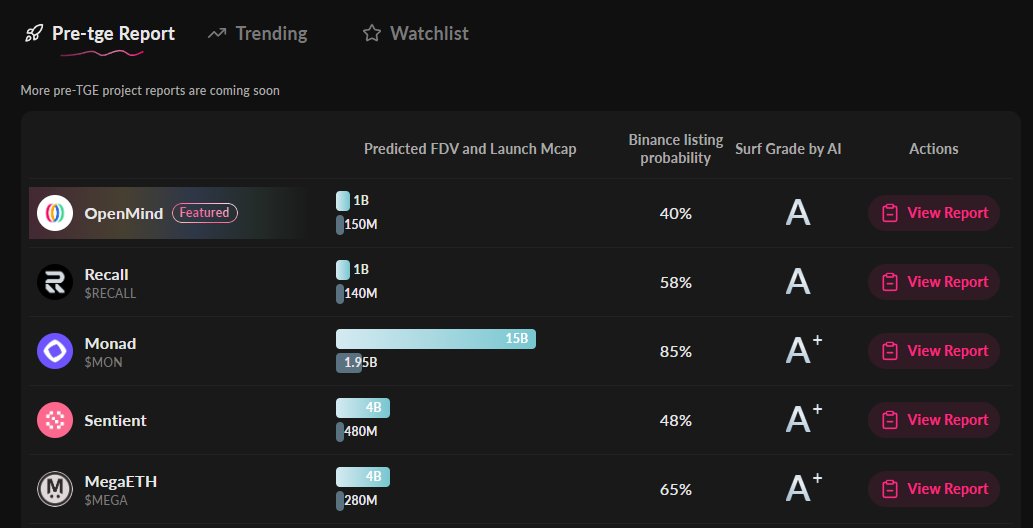Viewport: 1033px width, 528px height.
Task: Click the OpenMind project logo icon
Action: [x=55, y=213]
